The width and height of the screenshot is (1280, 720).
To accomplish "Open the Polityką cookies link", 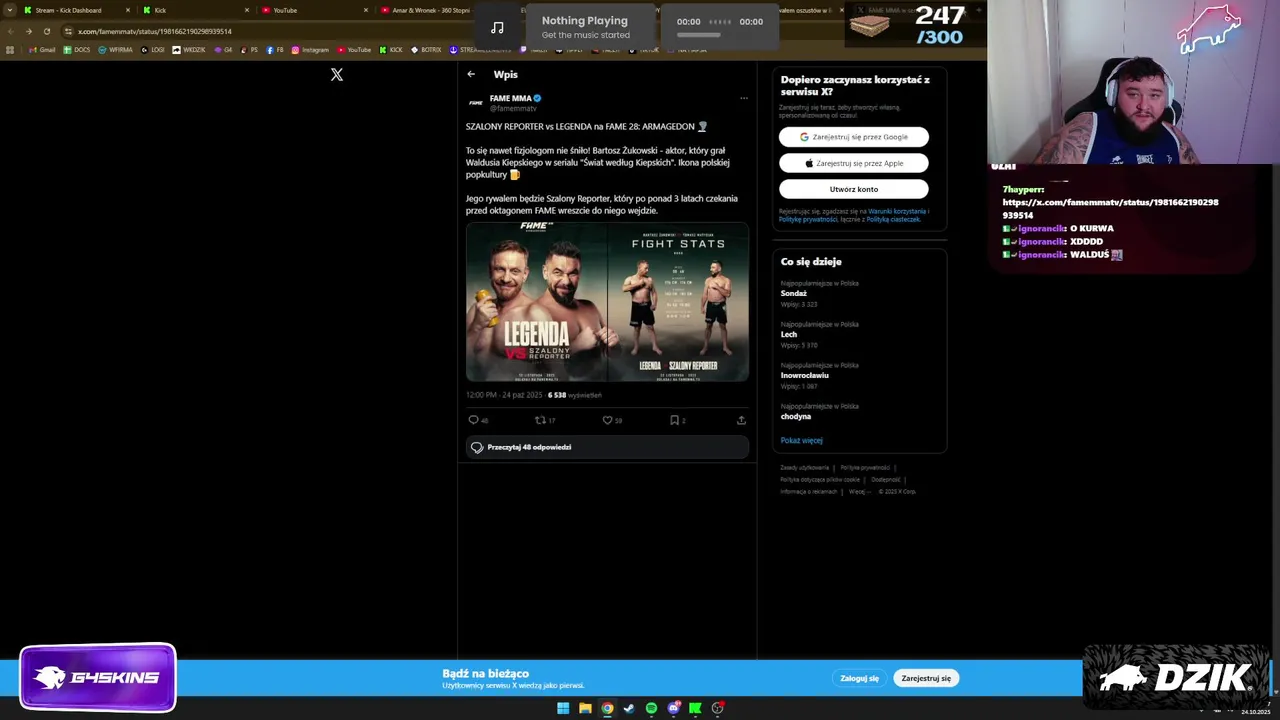I will click(x=893, y=219).
